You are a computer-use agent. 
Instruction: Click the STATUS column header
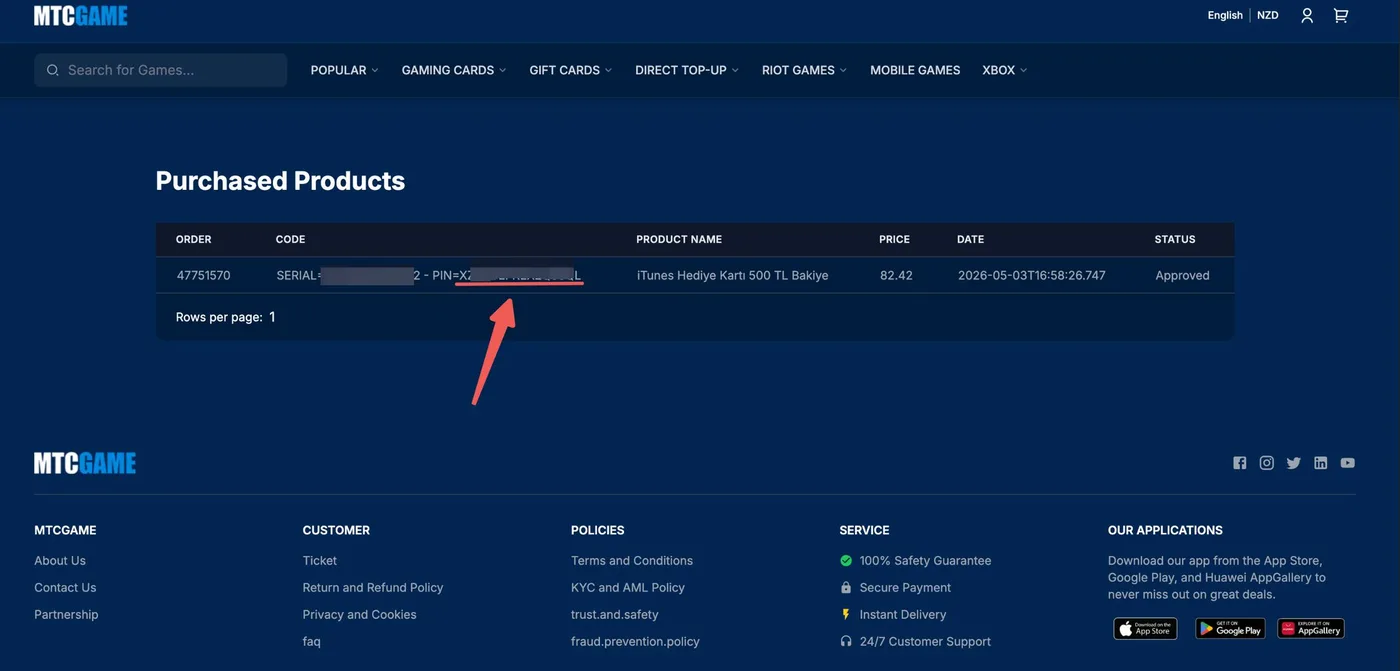tap(1175, 240)
